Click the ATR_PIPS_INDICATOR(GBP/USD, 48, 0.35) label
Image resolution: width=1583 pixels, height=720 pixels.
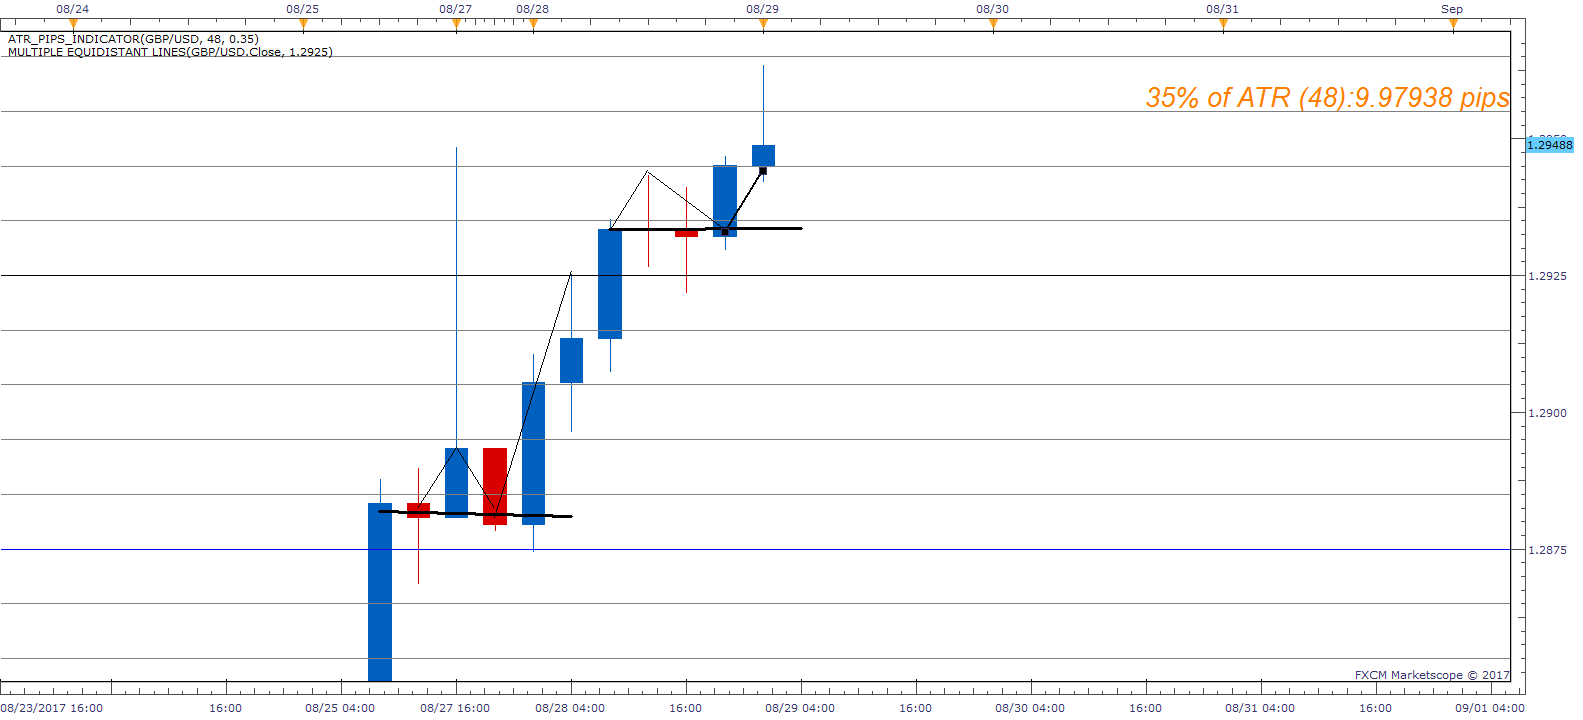pyautogui.click(x=133, y=39)
